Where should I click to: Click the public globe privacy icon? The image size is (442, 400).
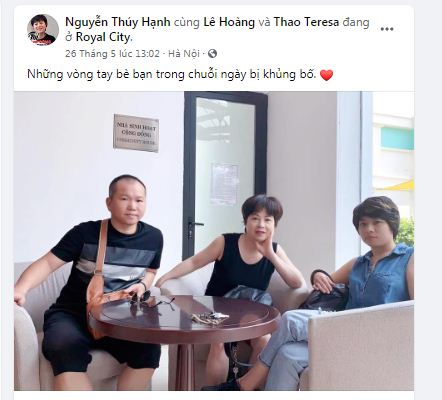212,54
